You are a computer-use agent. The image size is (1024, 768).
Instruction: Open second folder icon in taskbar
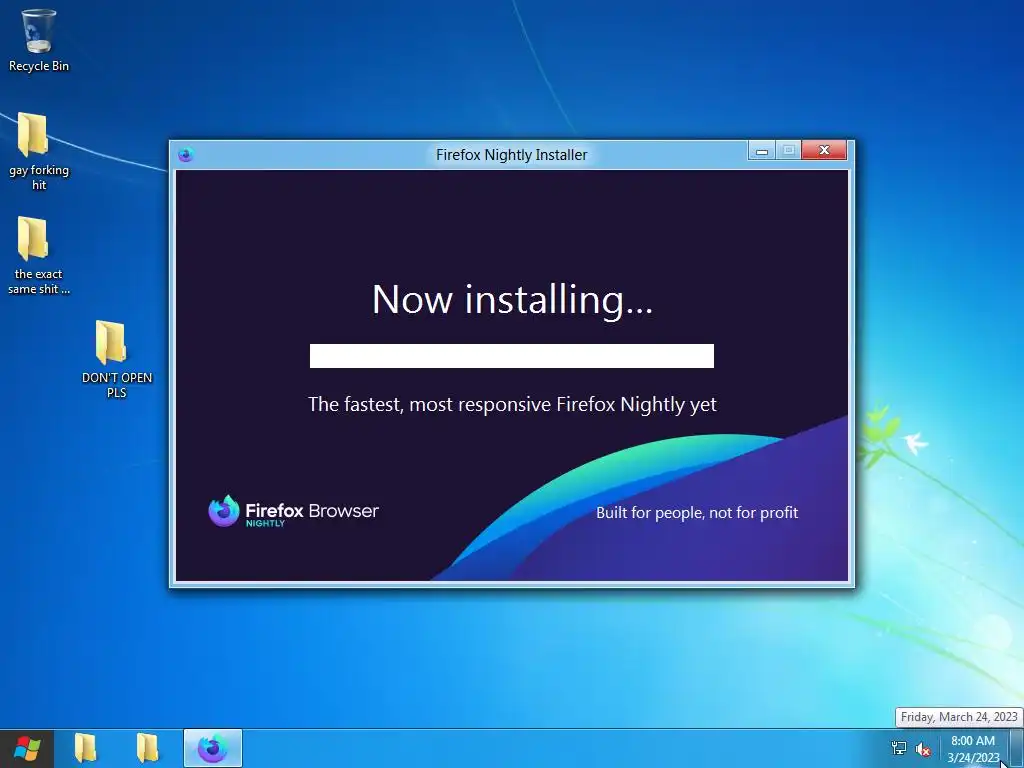[148, 748]
